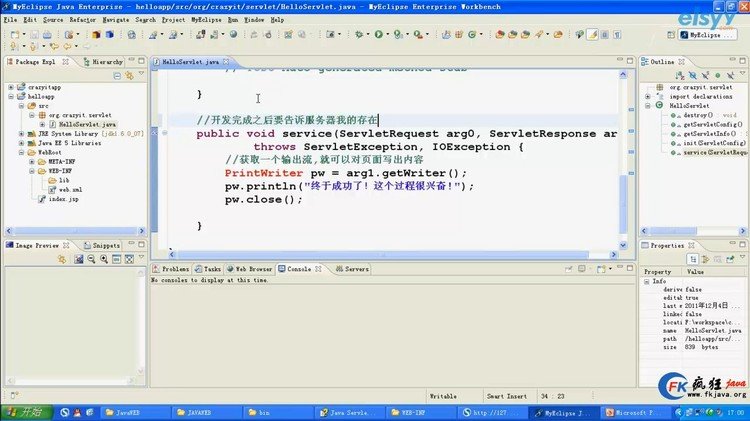This screenshot has height=421, width=750.
Task: Toggle block selection mode toolbar icon
Action: click(605, 34)
